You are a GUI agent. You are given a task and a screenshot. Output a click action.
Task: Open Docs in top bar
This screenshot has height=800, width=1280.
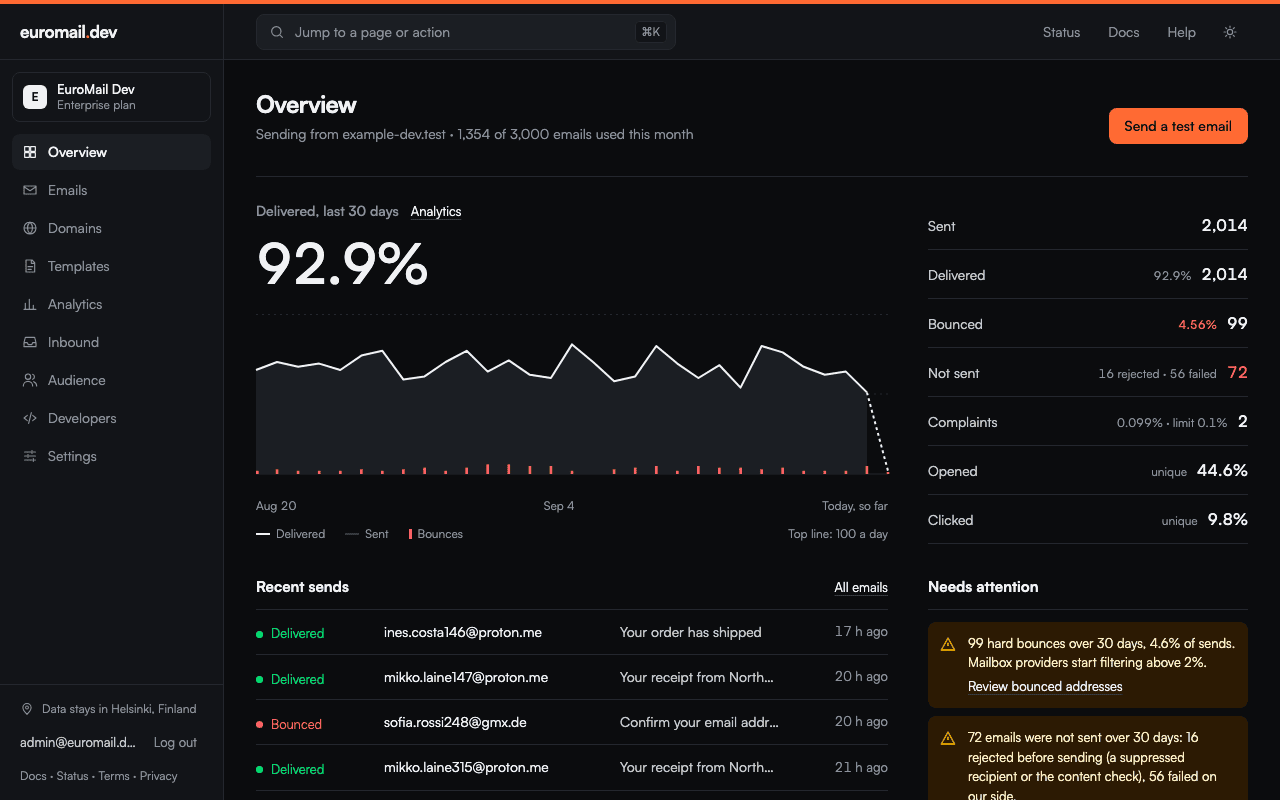pos(1124,32)
